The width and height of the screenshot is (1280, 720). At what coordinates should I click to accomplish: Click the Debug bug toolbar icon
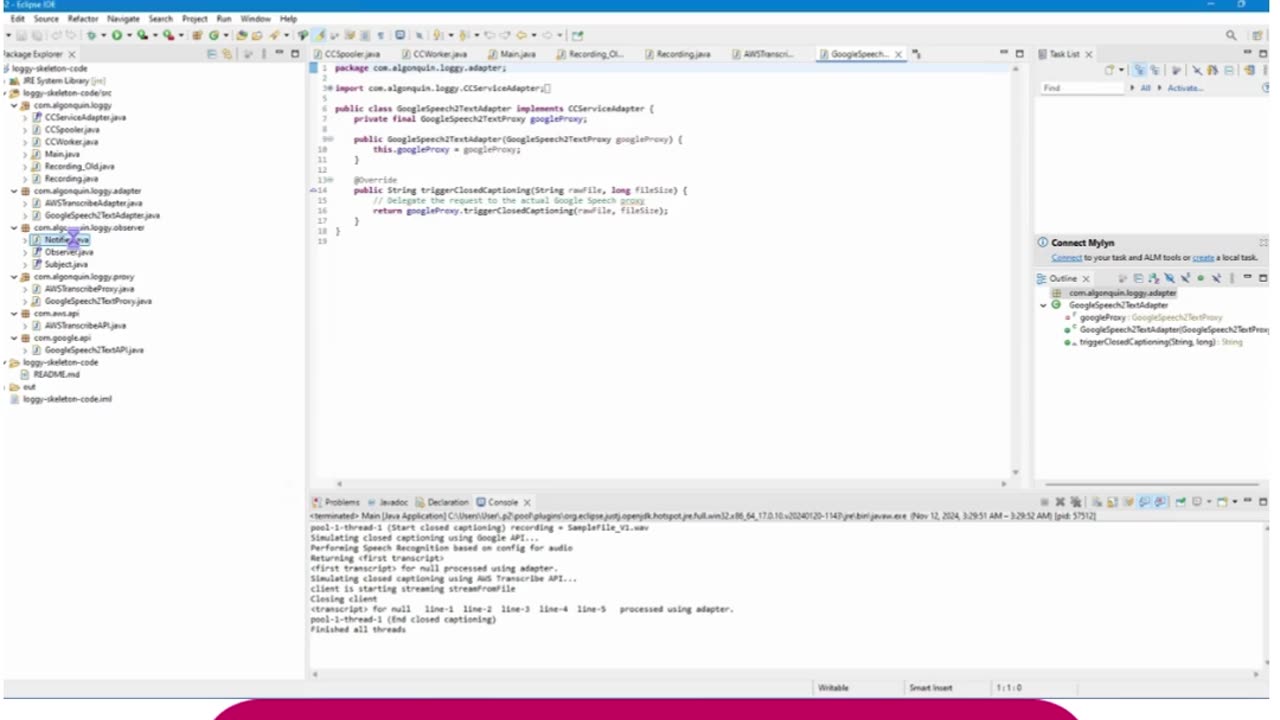(x=91, y=35)
